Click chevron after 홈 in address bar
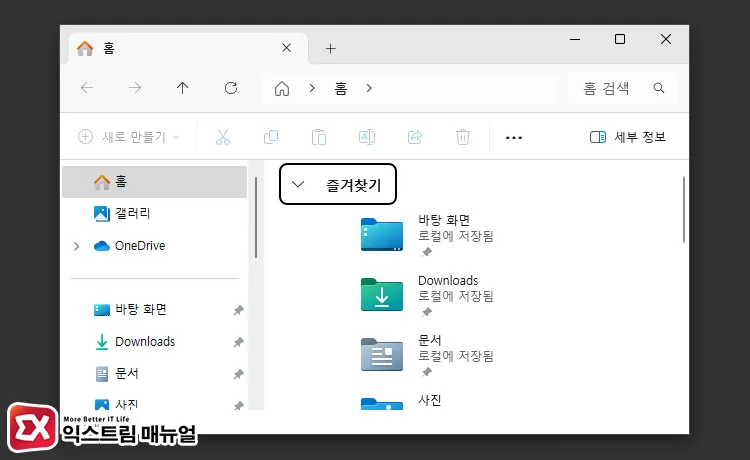The image size is (750, 460). coord(369,88)
